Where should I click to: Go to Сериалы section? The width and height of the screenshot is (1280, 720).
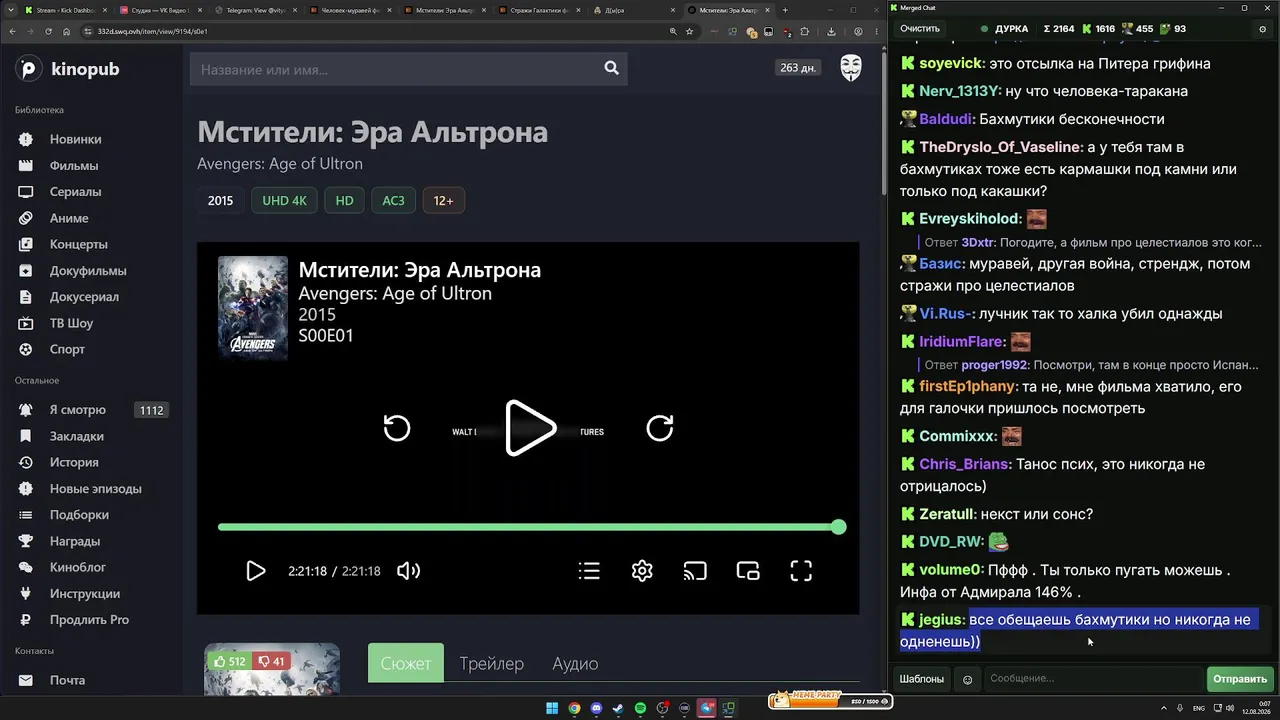tap(75, 191)
